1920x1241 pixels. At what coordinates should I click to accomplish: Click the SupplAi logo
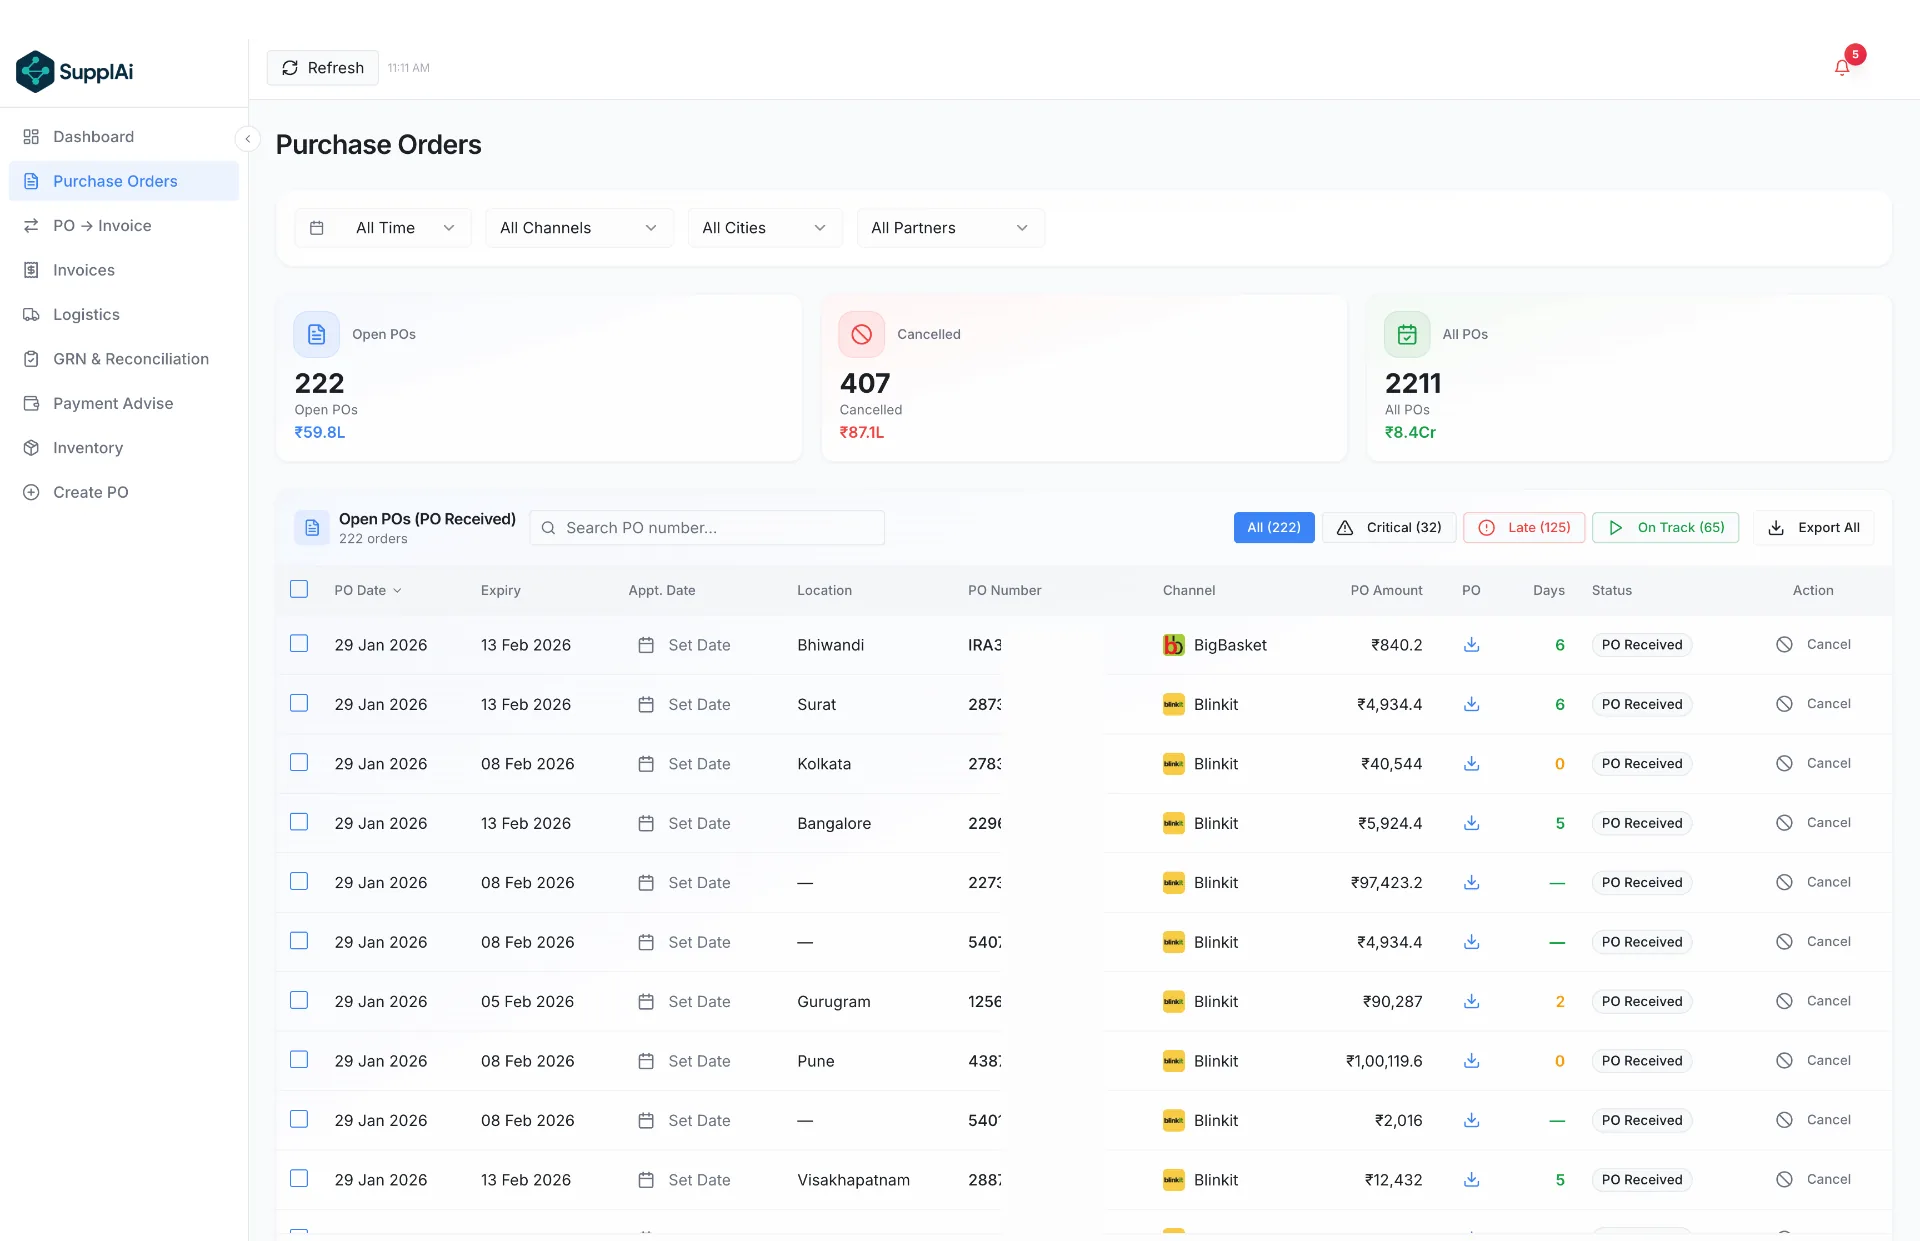click(x=75, y=71)
